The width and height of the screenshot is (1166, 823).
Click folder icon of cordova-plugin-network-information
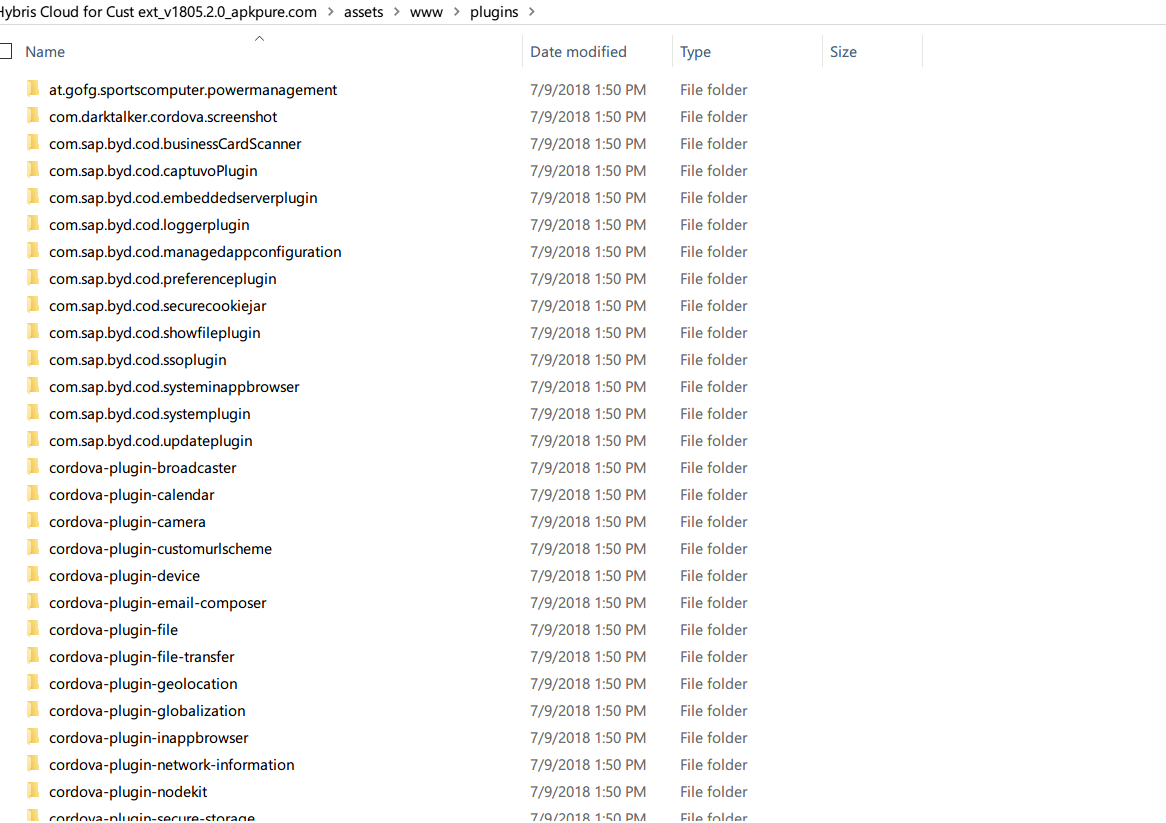(33, 764)
